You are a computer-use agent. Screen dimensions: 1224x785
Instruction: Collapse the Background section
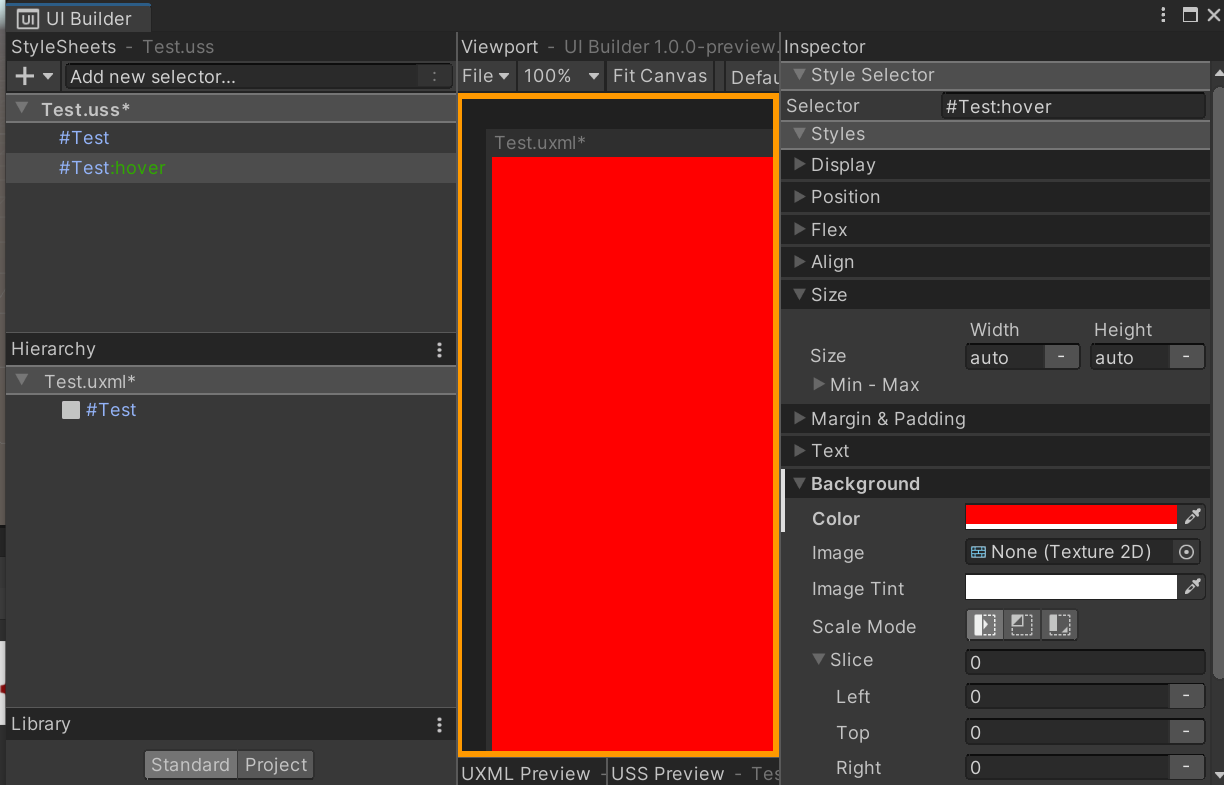pyautogui.click(x=798, y=483)
